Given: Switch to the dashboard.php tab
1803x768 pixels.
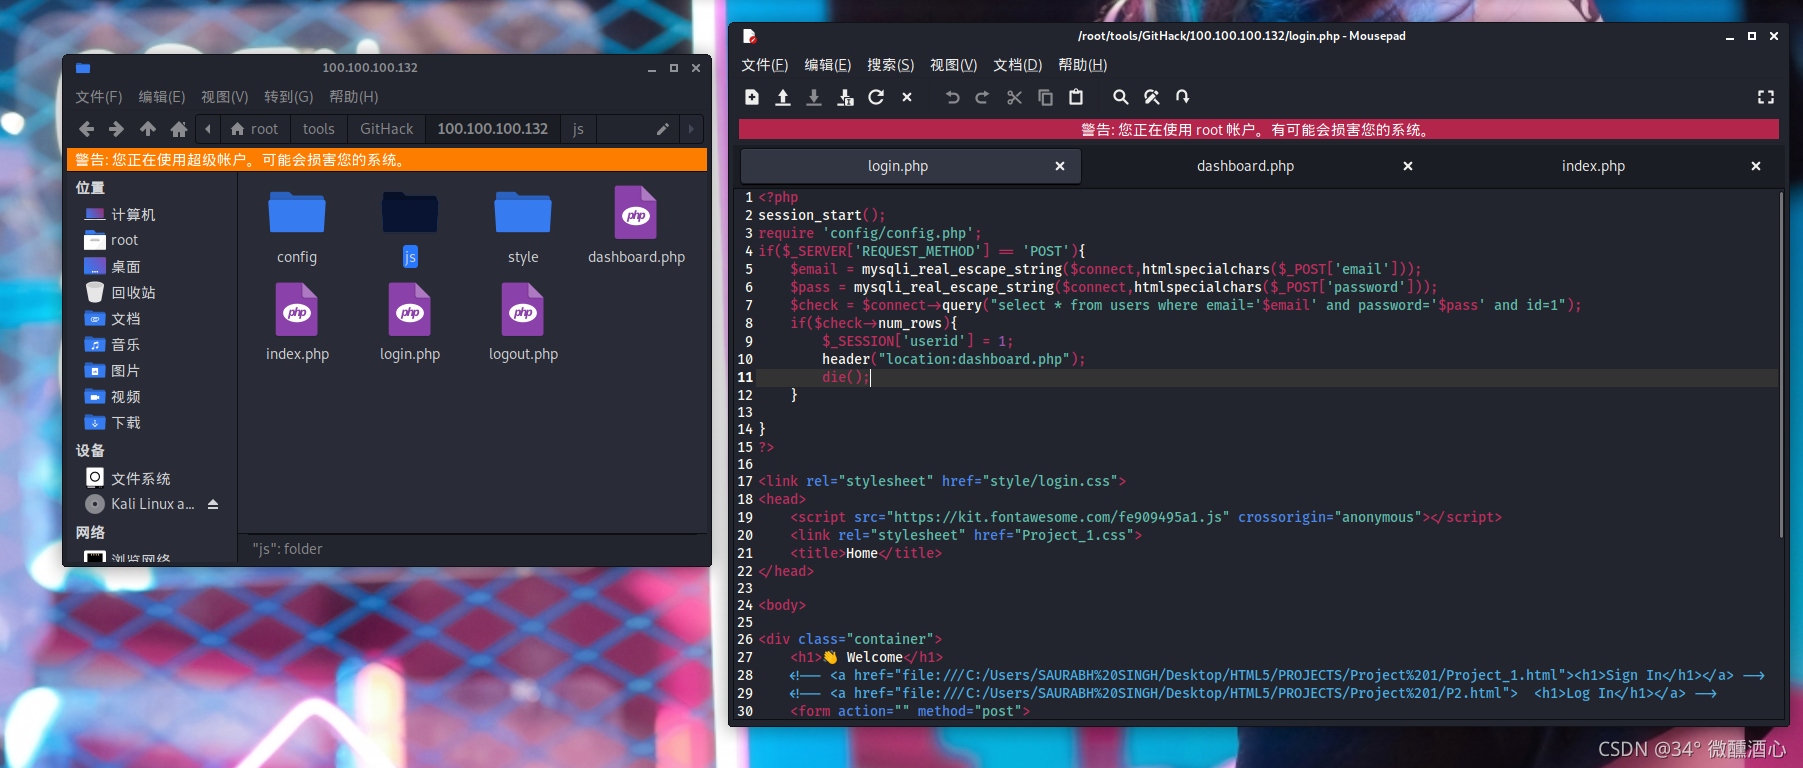Looking at the screenshot, I should [1245, 166].
